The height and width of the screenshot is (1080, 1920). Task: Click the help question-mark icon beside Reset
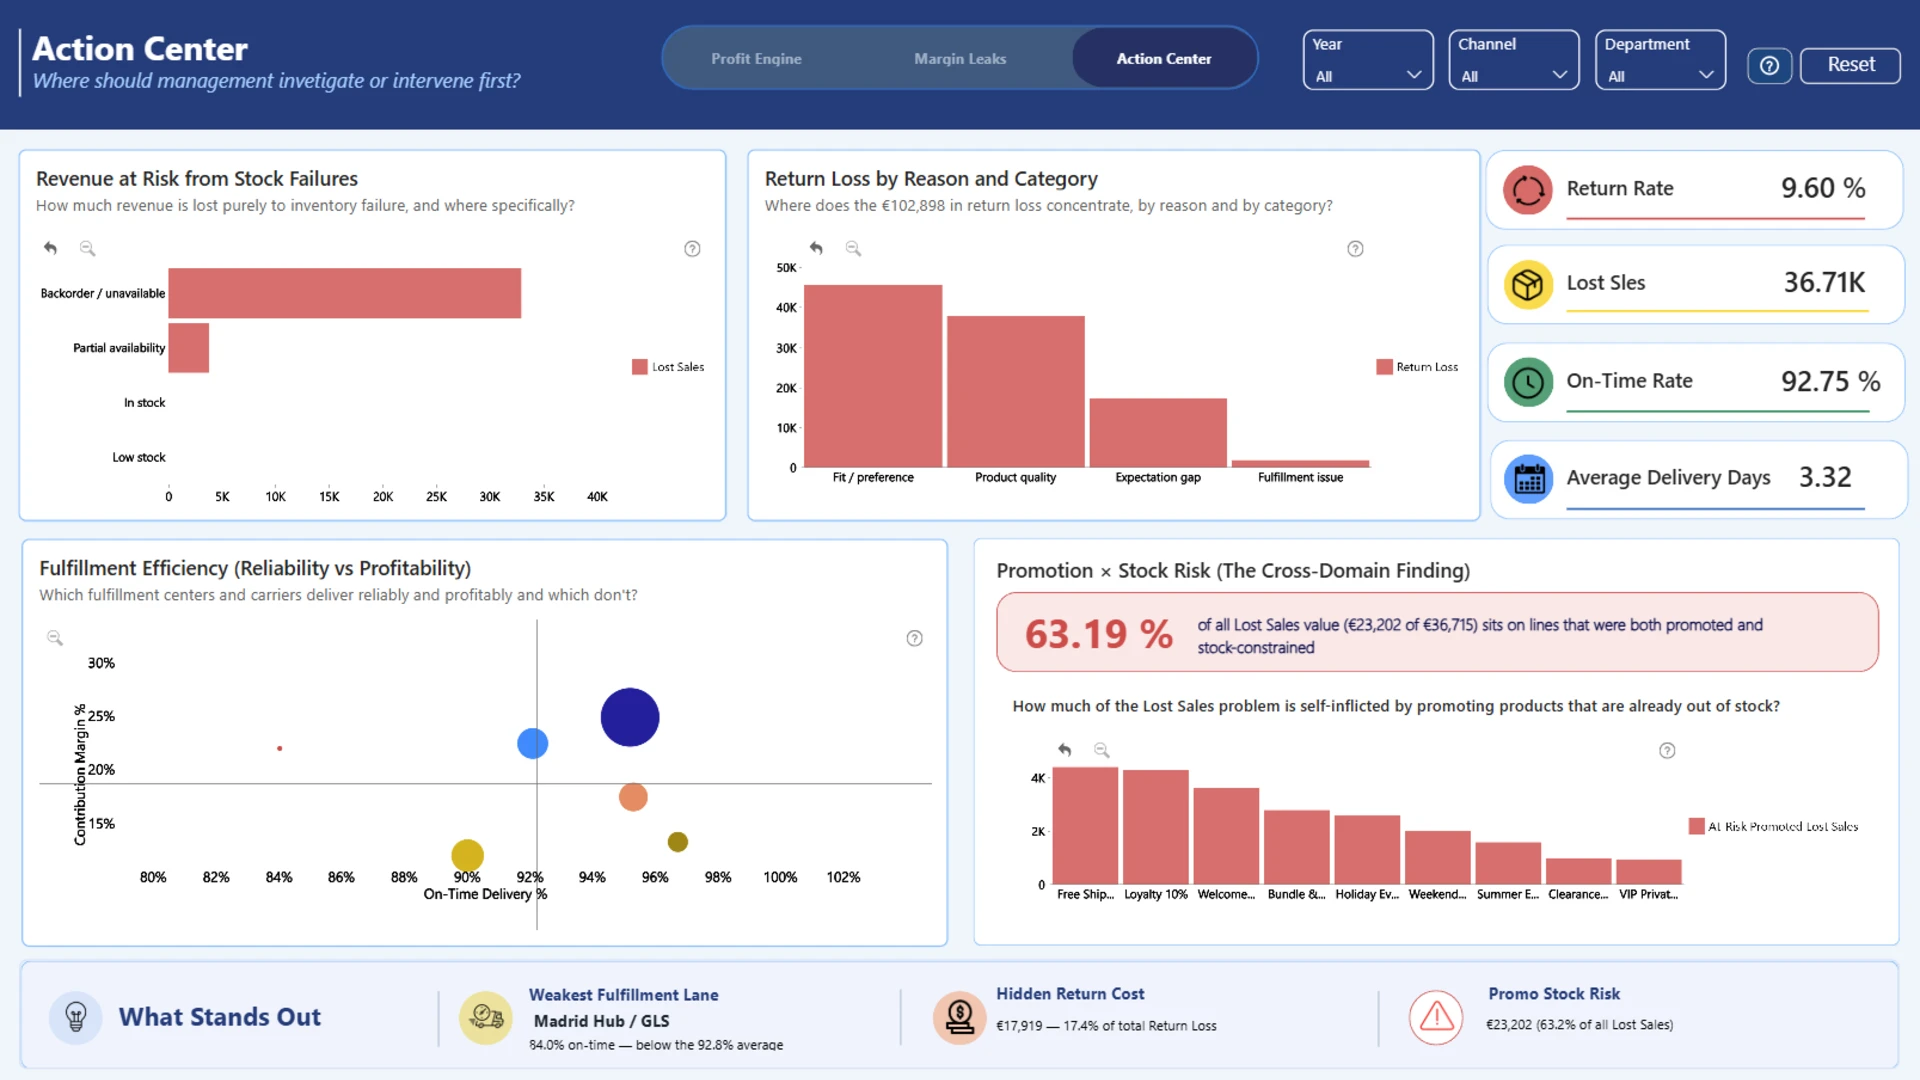click(1769, 65)
